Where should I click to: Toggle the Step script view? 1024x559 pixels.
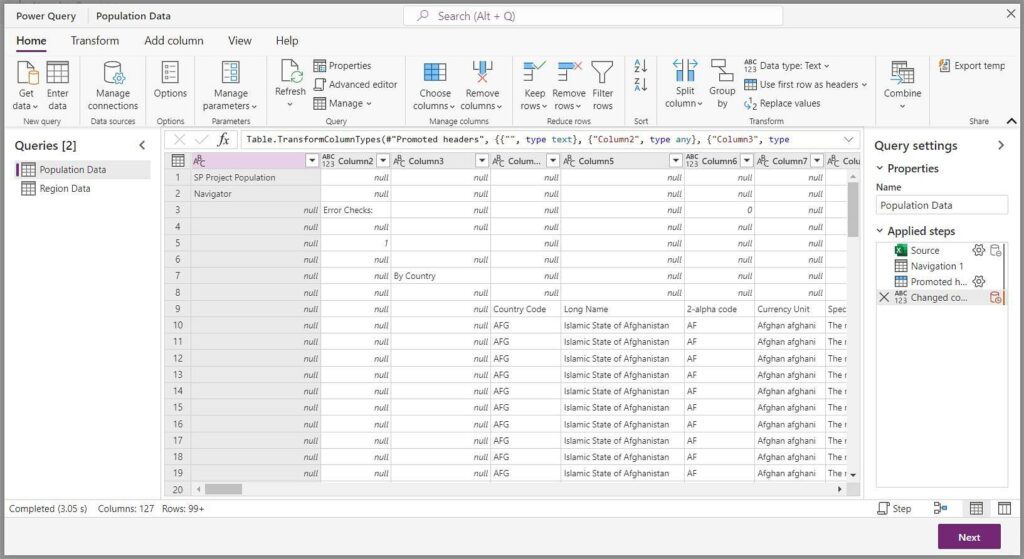tap(894, 509)
